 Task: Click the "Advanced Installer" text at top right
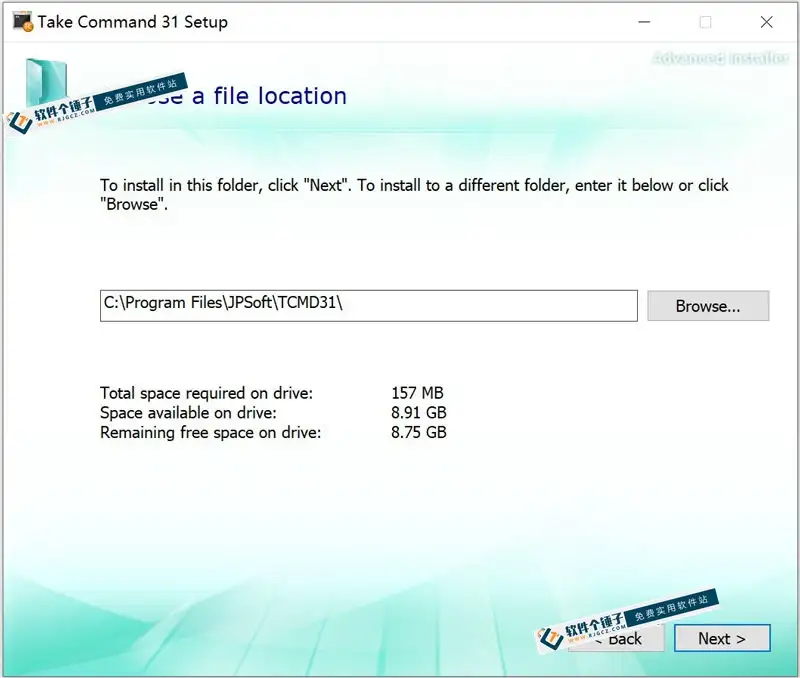[720, 58]
